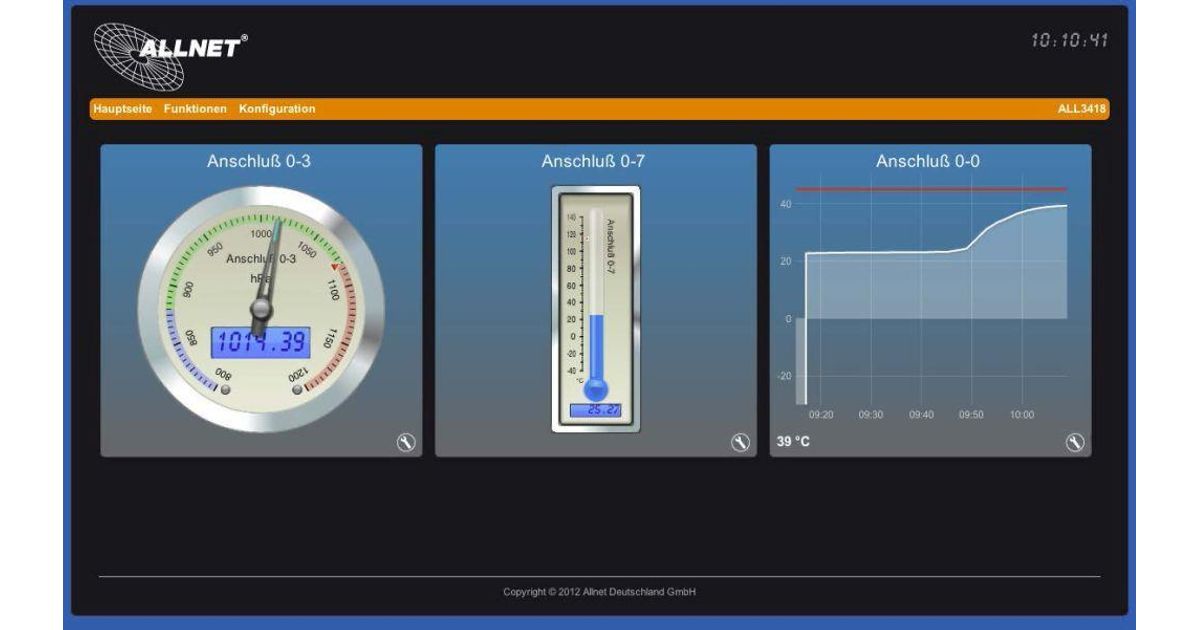Viewport: 1200px width, 630px height.
Task: Click the thermometer's blue digital temperature display
Action: coord(596,410)
